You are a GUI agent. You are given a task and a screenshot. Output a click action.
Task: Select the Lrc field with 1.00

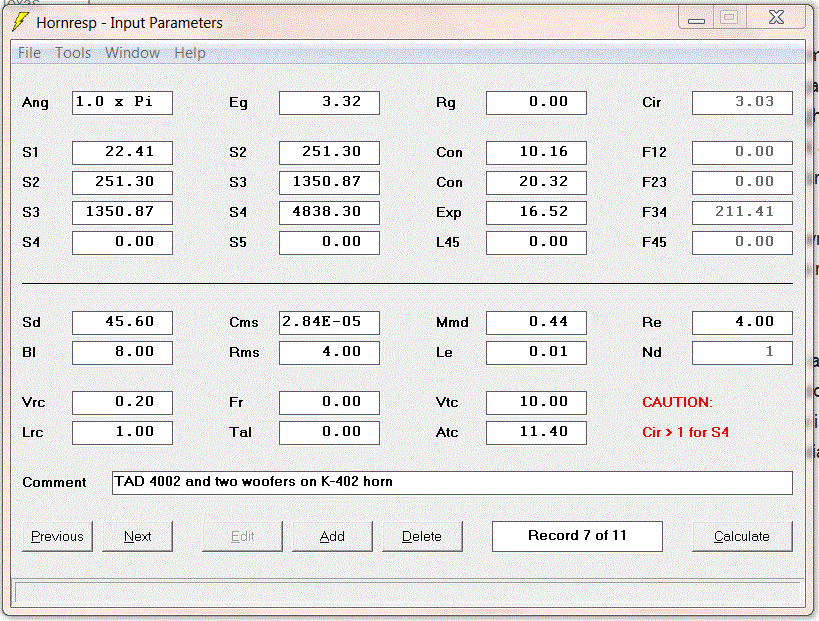(122, 432)
